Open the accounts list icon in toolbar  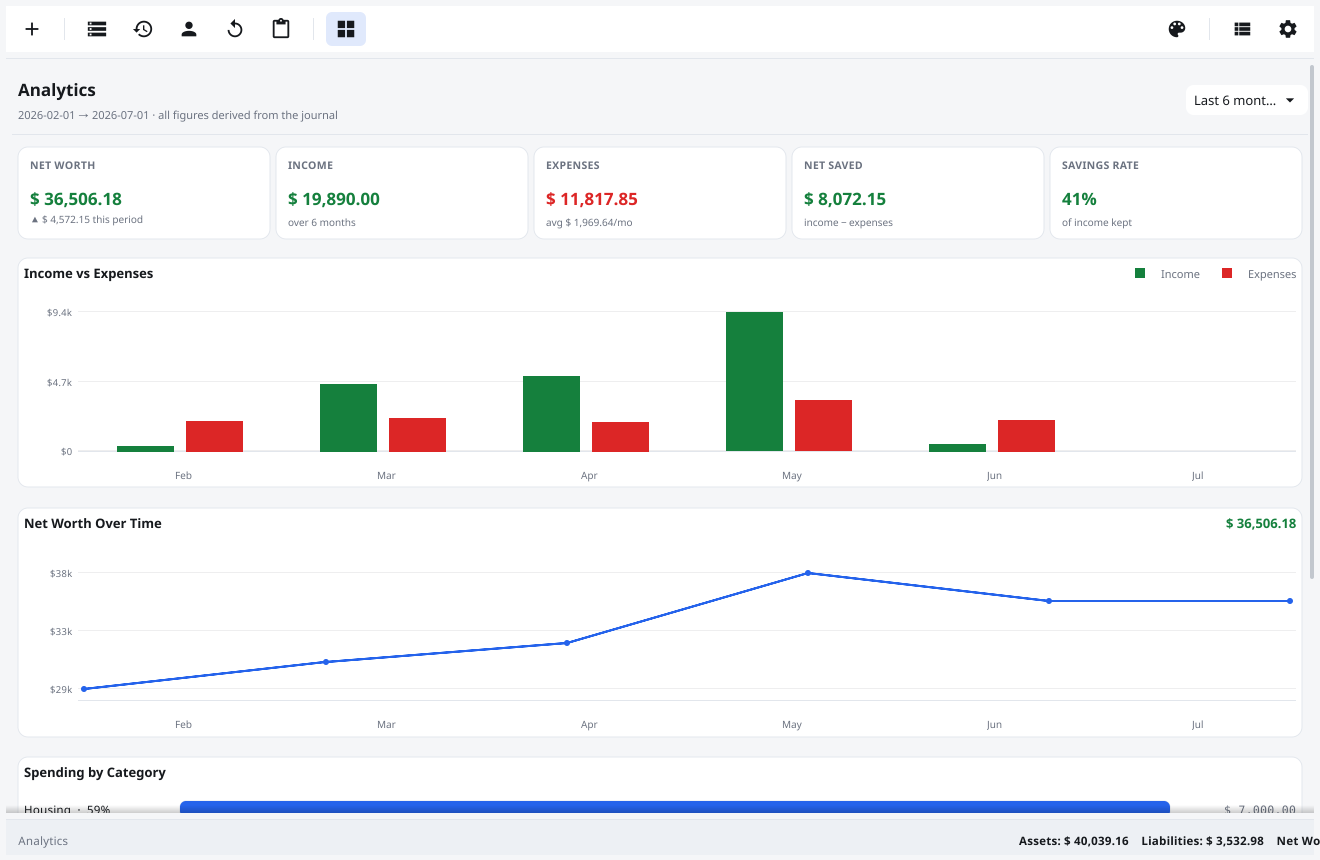[x=97, y=29]
